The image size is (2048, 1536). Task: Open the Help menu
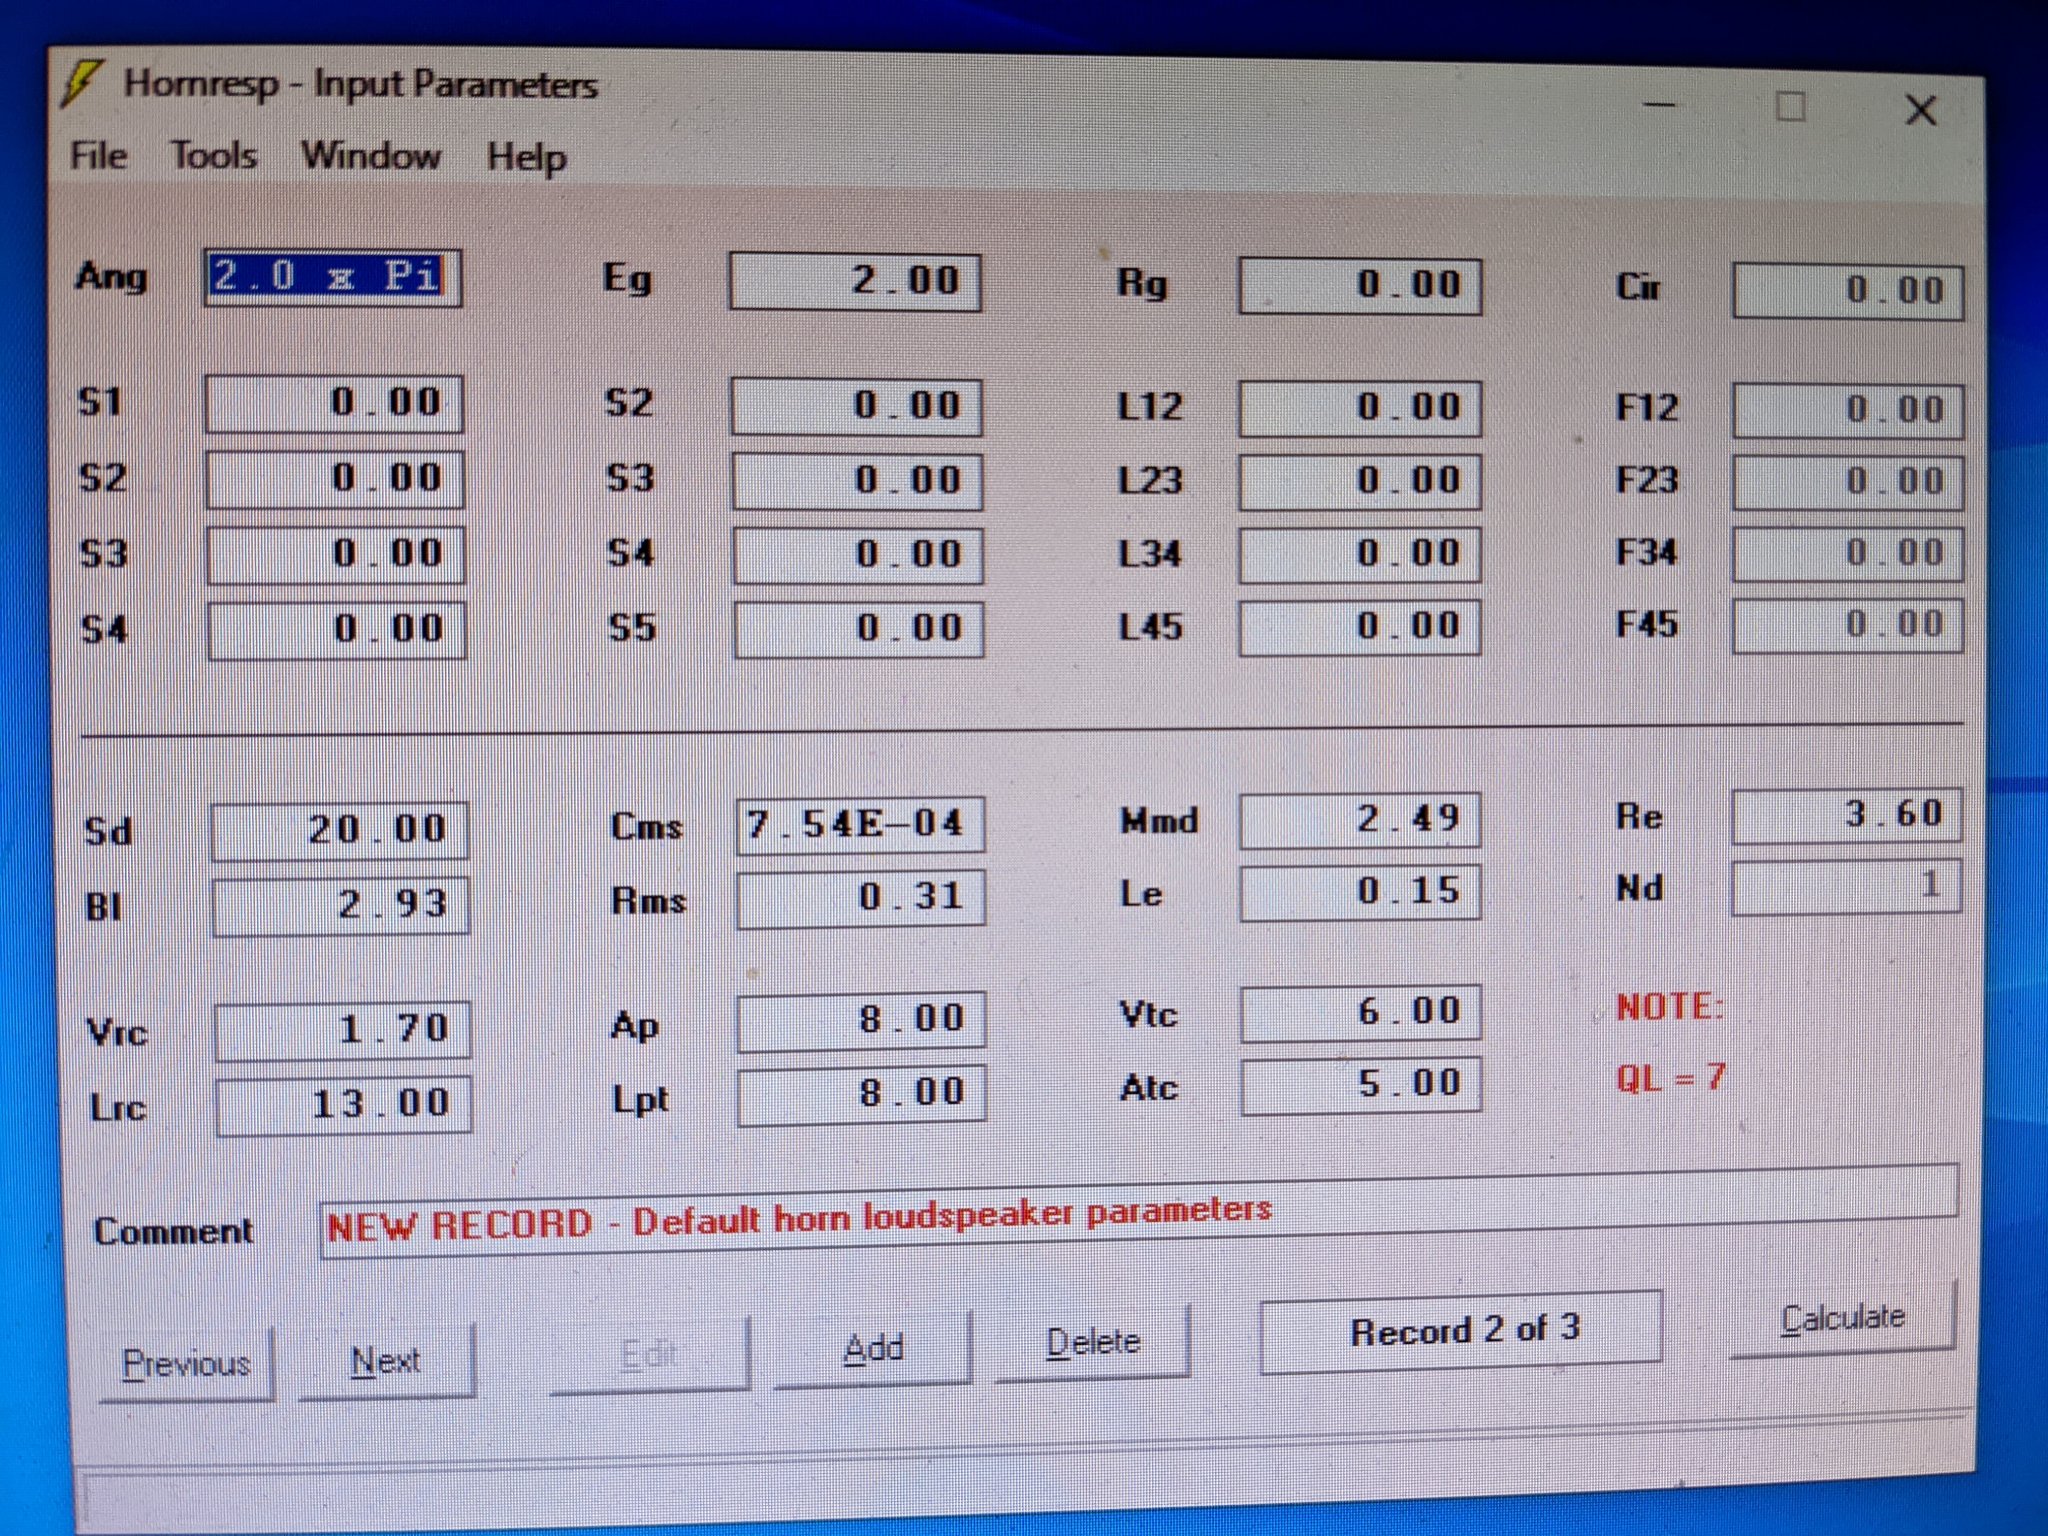tap(526, 158)
